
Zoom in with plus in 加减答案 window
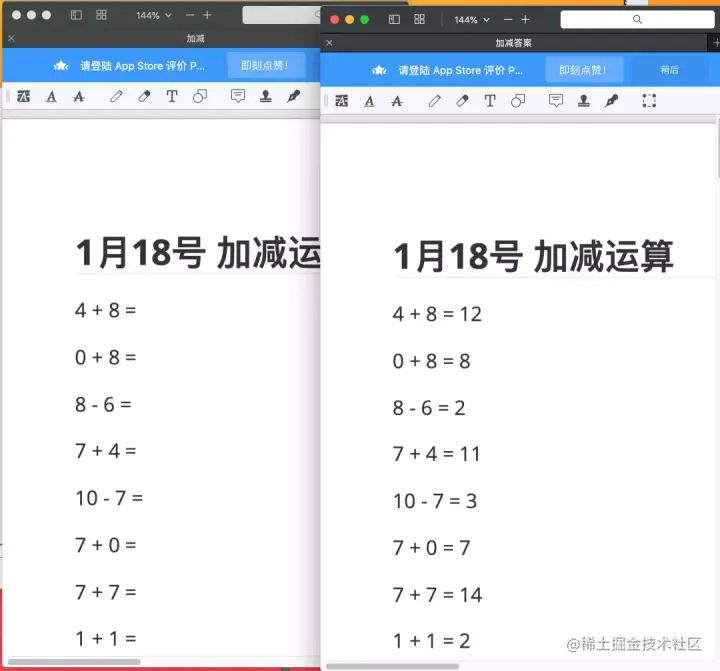526,20
